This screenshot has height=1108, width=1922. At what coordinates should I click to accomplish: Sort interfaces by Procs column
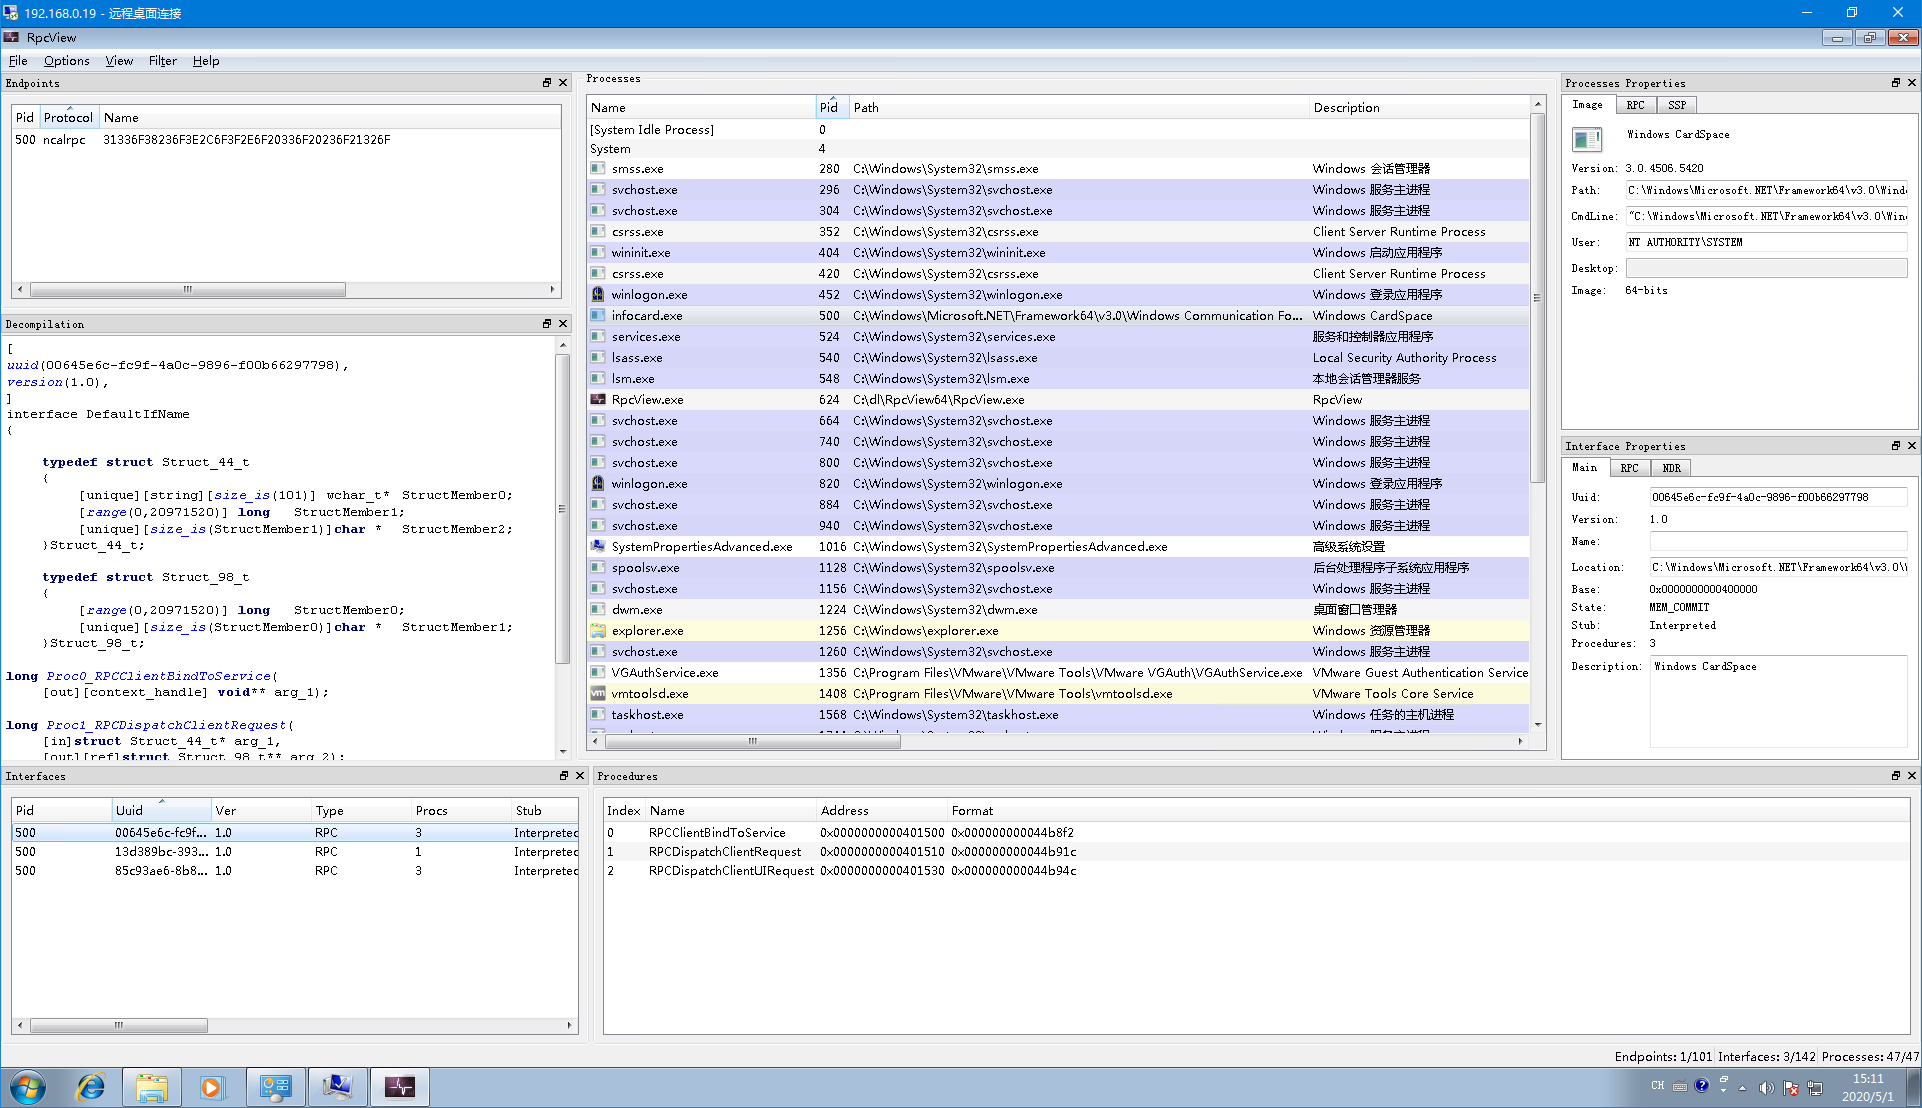(461, 811)
